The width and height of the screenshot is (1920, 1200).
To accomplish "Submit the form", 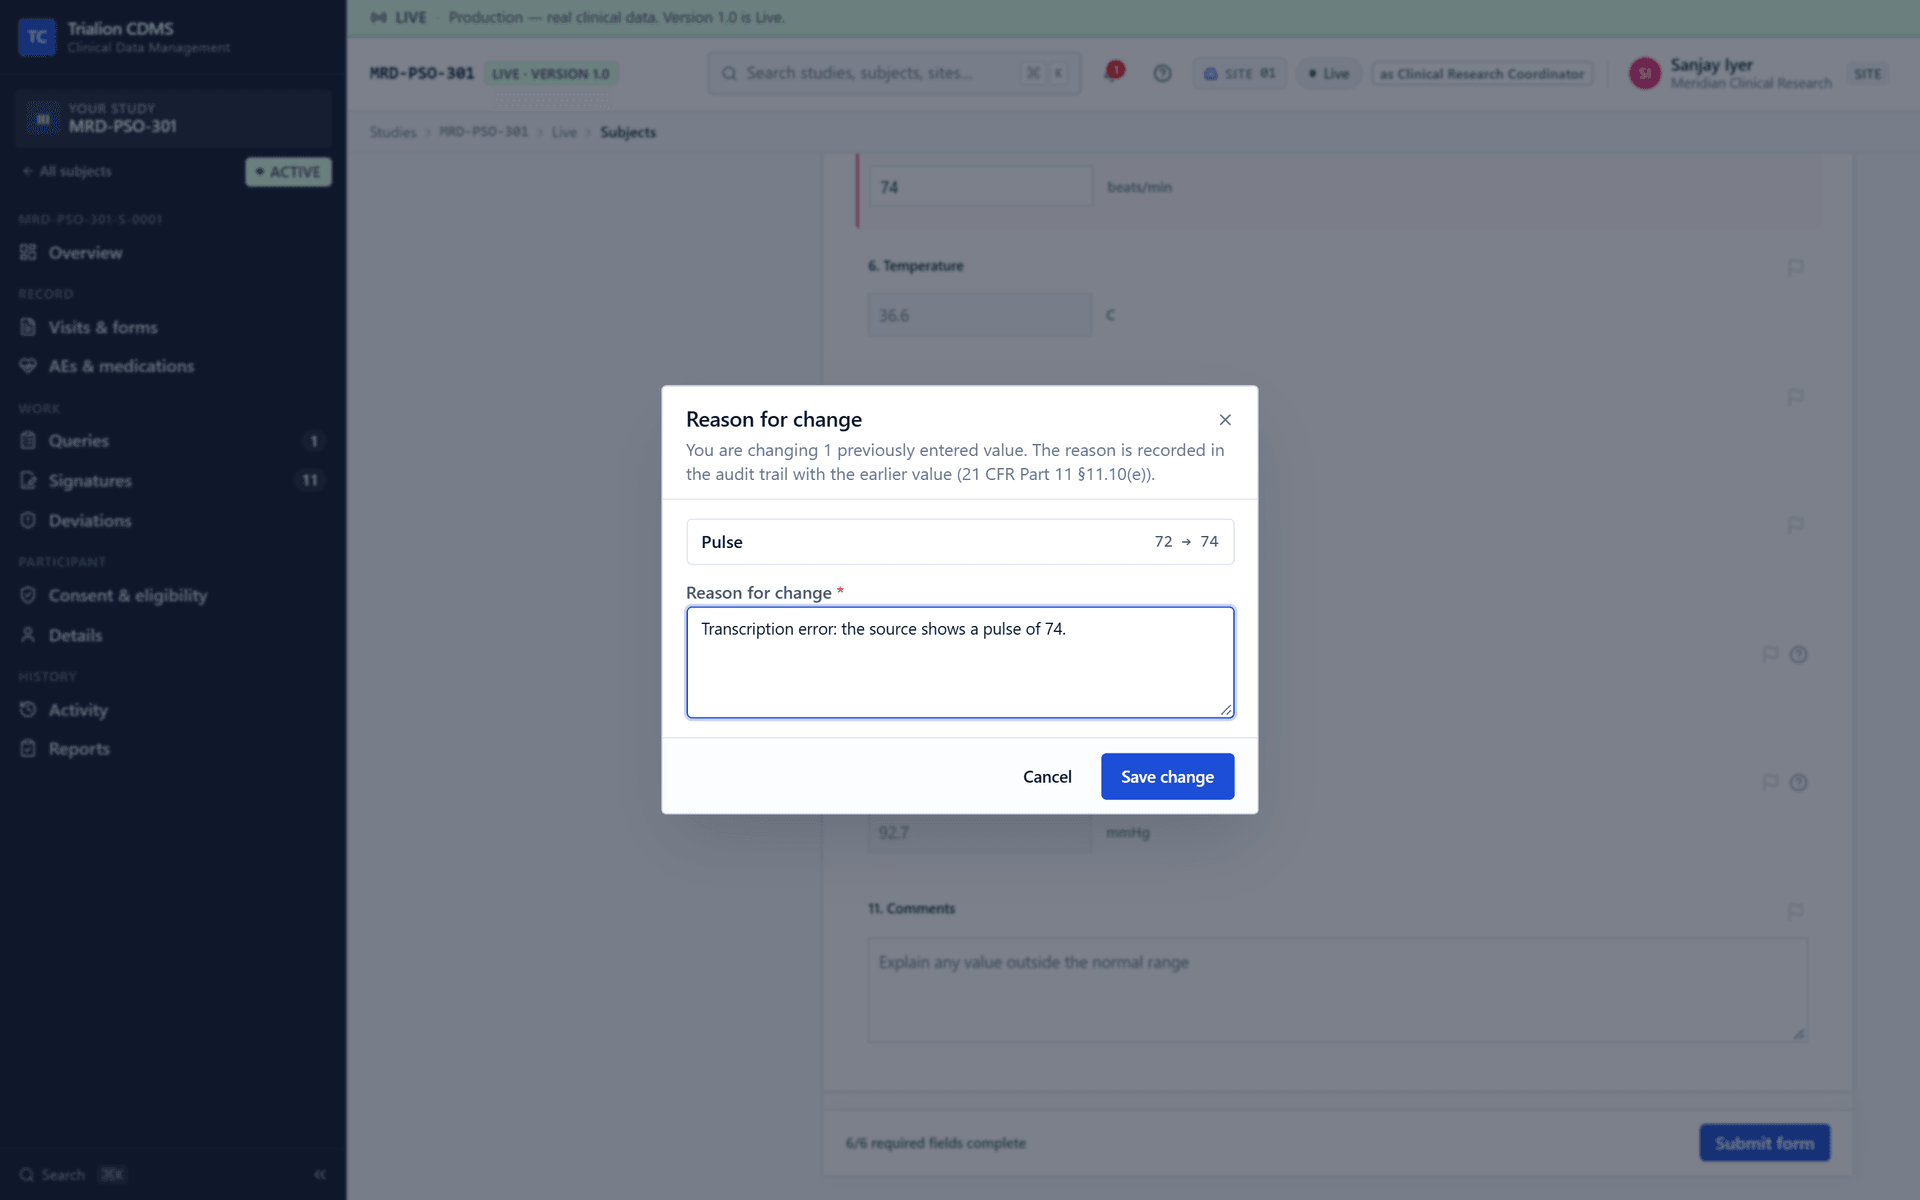I will pyautogui.click(x=1764, y=1143).
